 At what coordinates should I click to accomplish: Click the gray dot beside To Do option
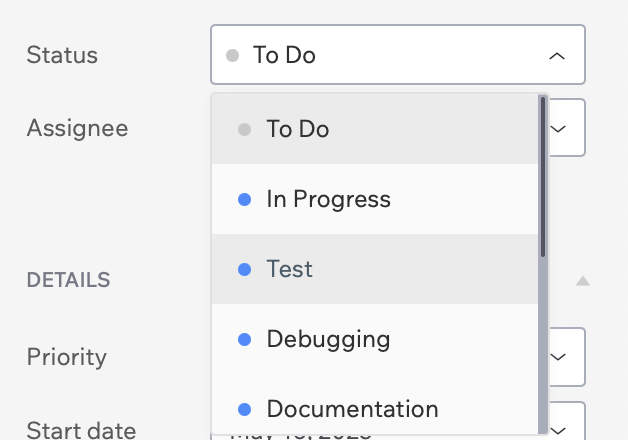244,129
